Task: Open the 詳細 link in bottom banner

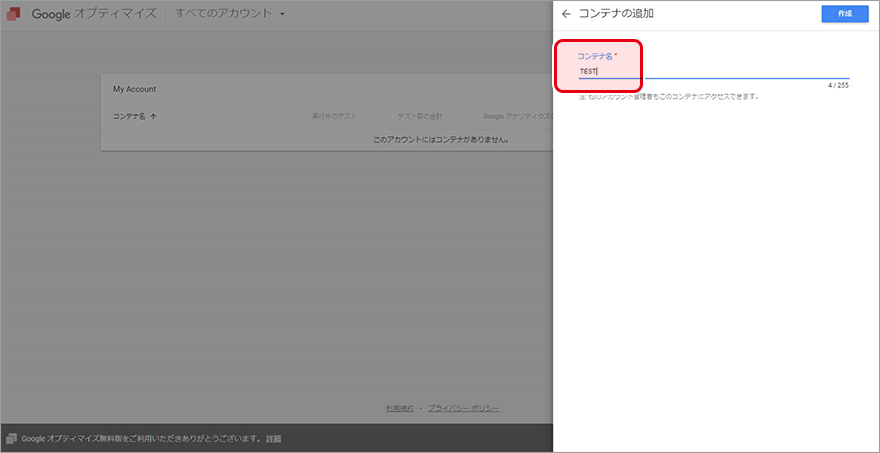Action: [273, 438]
